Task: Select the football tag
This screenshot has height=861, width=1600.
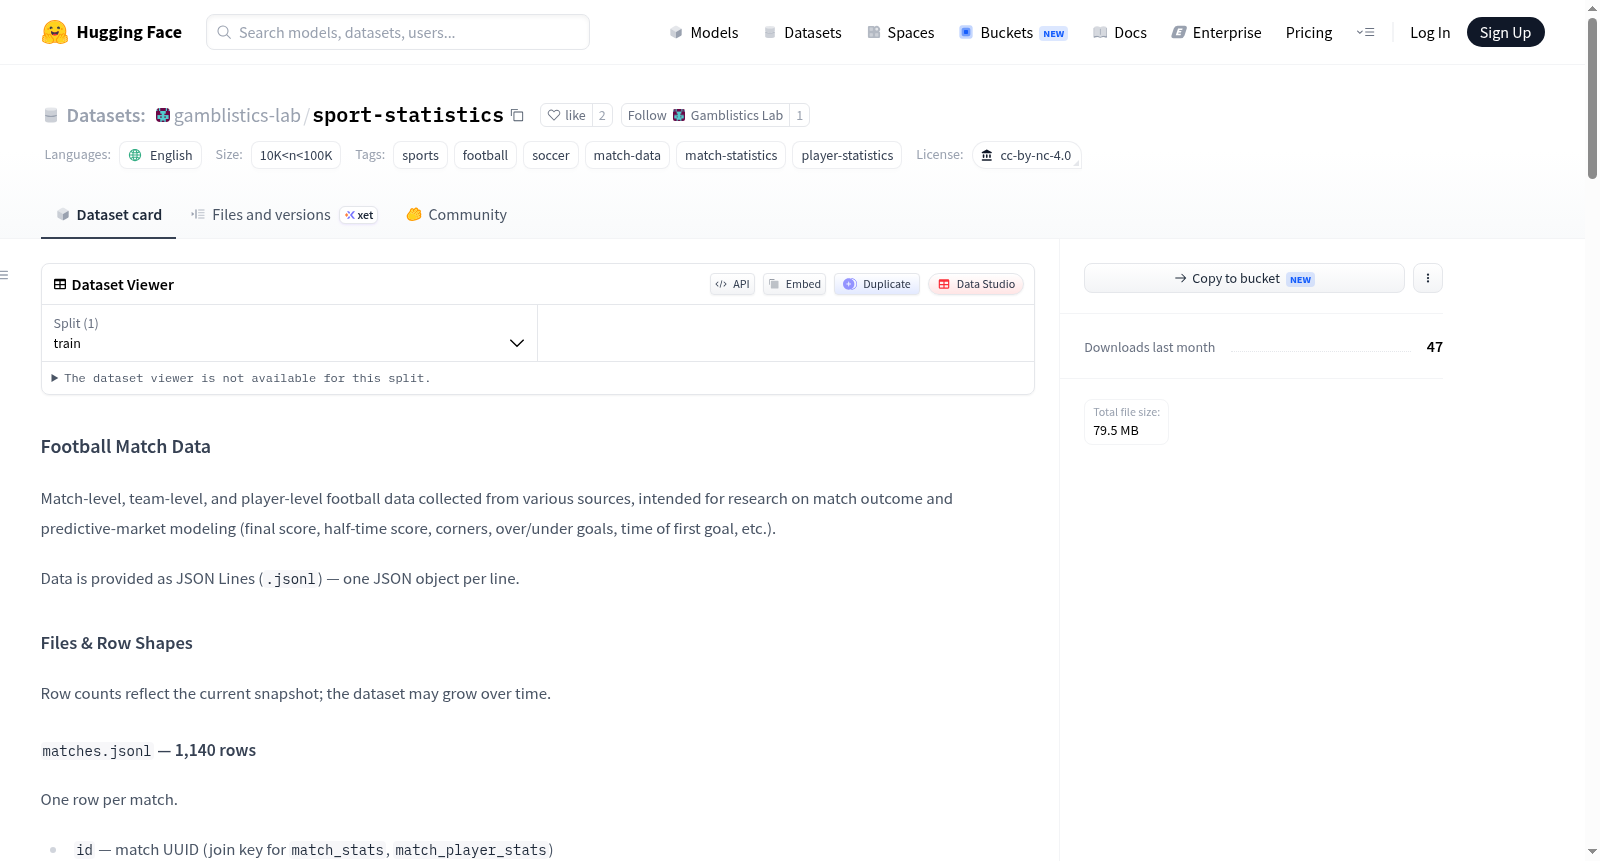Action: click(485, 155)
